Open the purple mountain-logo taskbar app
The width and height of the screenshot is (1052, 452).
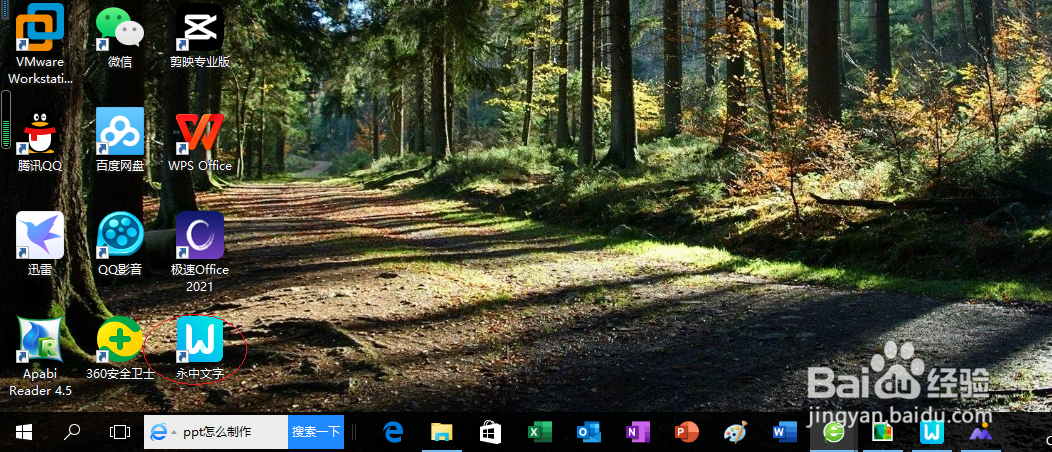pos(980,432)
